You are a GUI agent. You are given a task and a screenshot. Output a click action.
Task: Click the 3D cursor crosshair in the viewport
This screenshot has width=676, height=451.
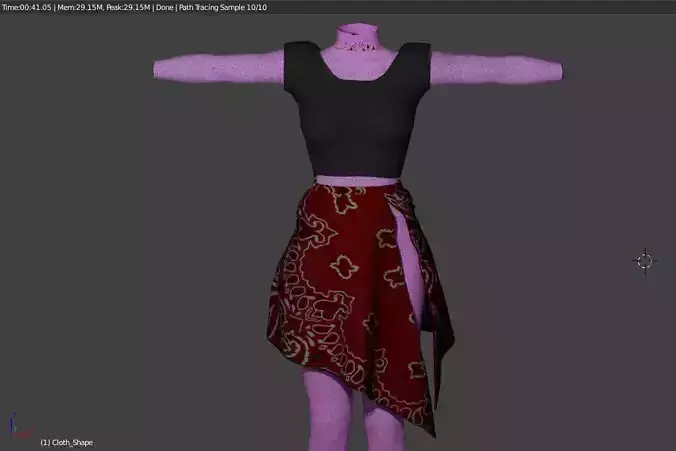coord(645,261)
